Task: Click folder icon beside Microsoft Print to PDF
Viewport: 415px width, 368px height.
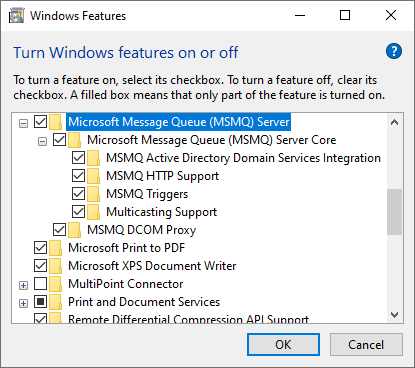Action: (55, 248)
